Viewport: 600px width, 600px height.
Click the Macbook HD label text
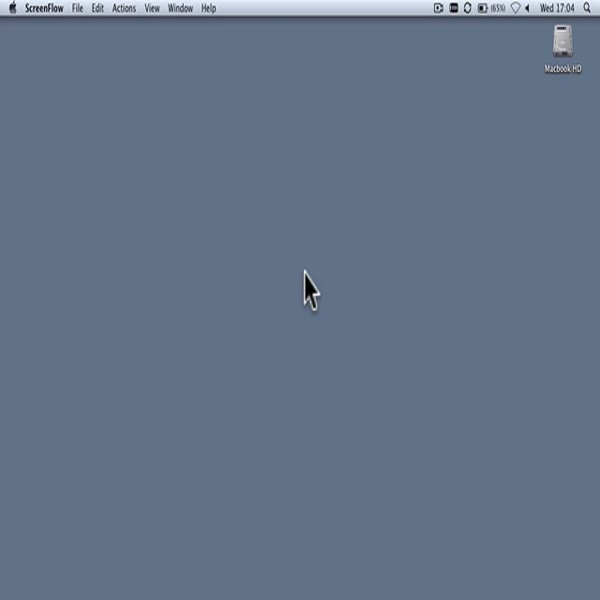coord(562,69)
